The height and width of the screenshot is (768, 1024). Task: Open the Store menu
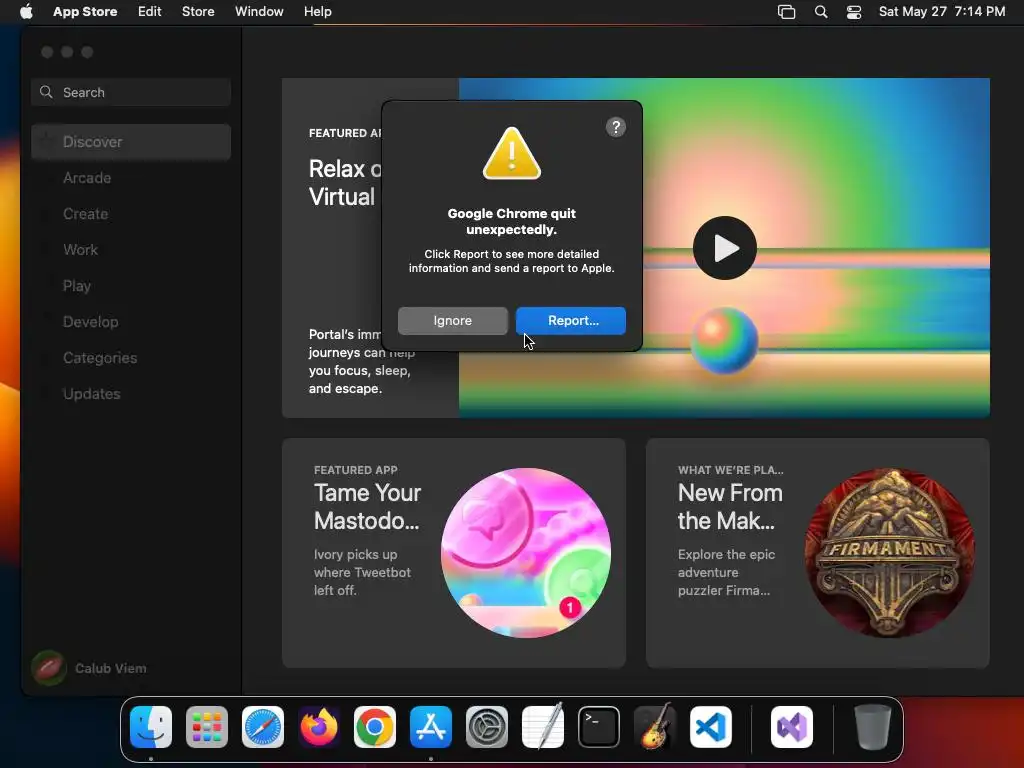tap(198, 11)
